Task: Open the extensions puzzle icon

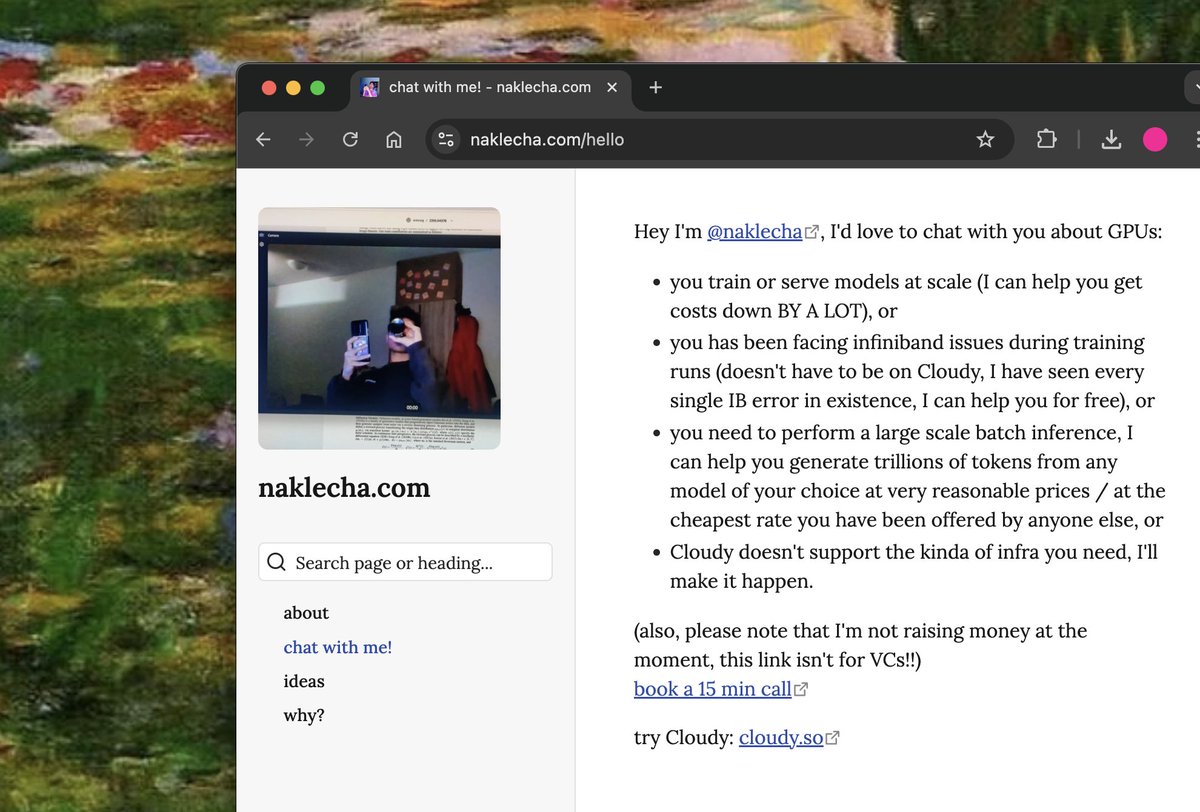Action: point(1046,140)
